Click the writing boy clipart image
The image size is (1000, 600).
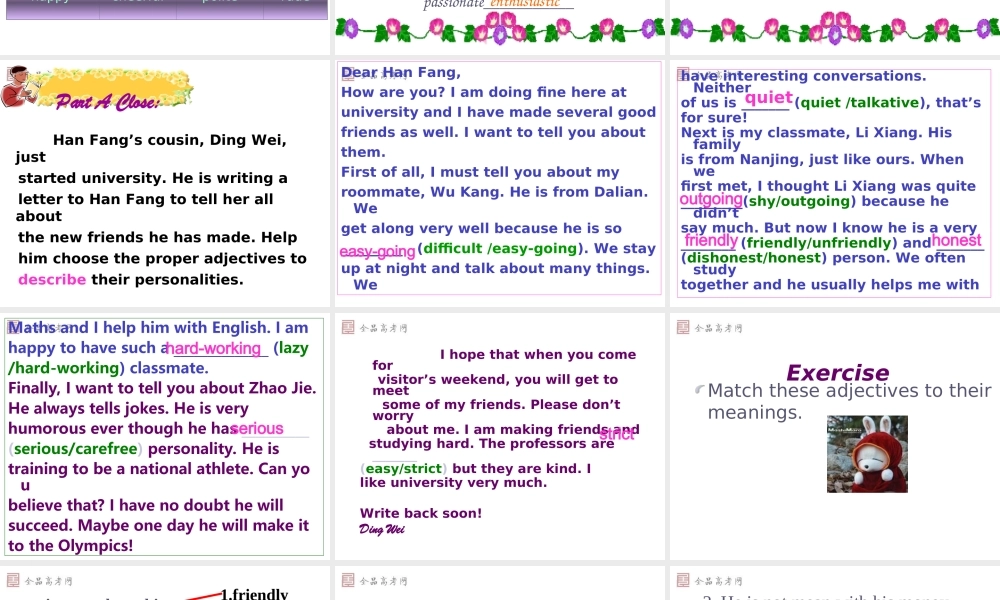coord(18,86)
